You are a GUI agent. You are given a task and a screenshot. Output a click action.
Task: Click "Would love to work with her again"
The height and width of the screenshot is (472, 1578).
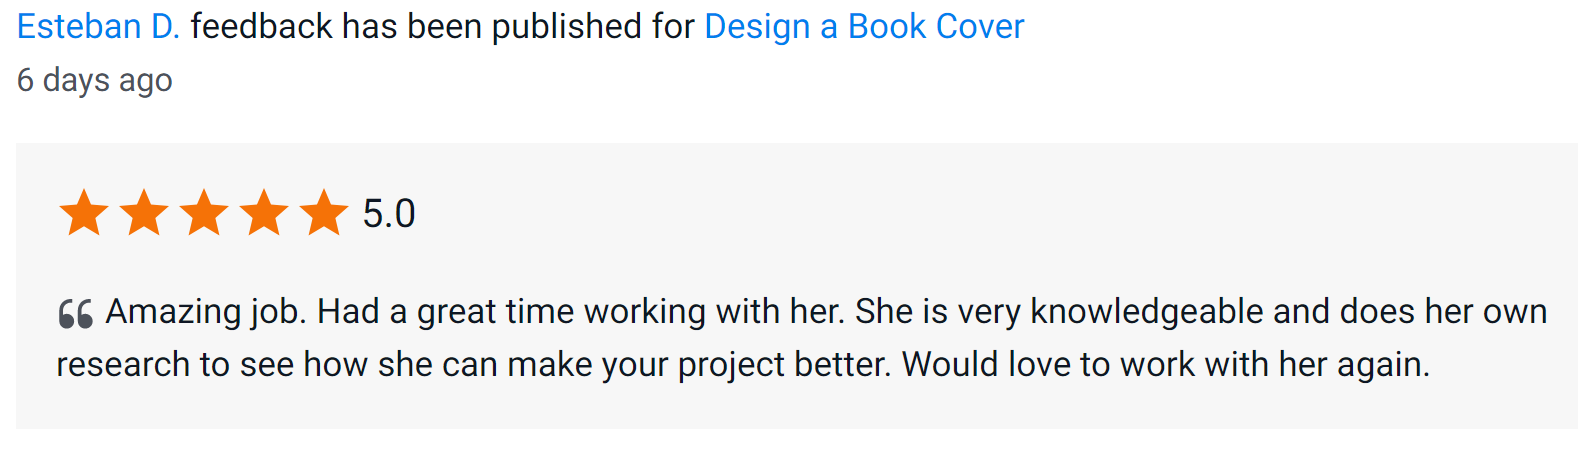click(1164, 365)
